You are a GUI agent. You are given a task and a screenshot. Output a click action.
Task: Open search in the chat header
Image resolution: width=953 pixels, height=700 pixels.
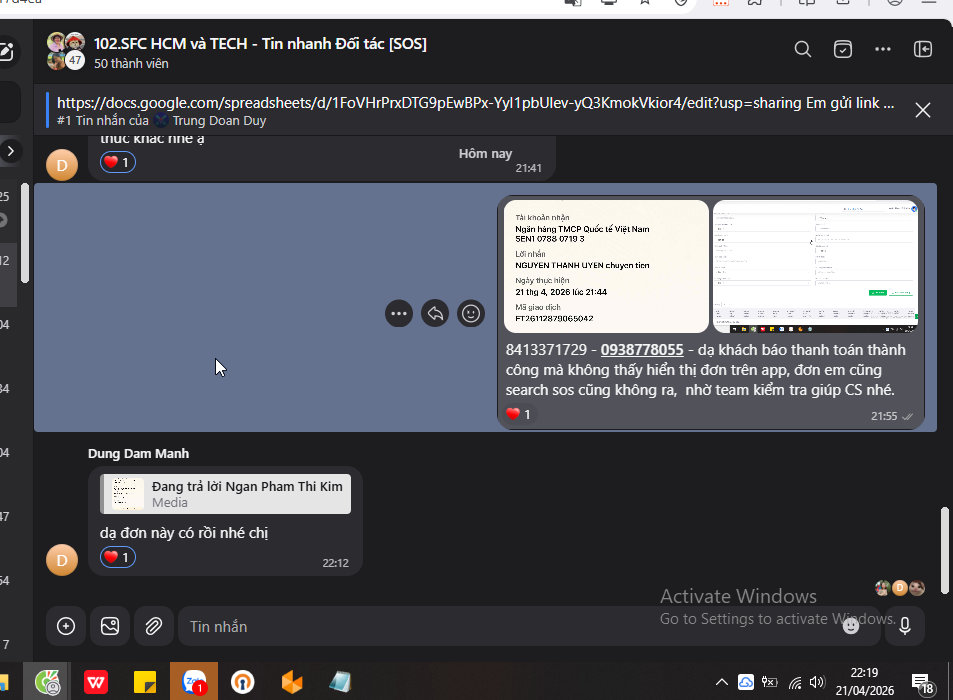click(x=802, y=49)
